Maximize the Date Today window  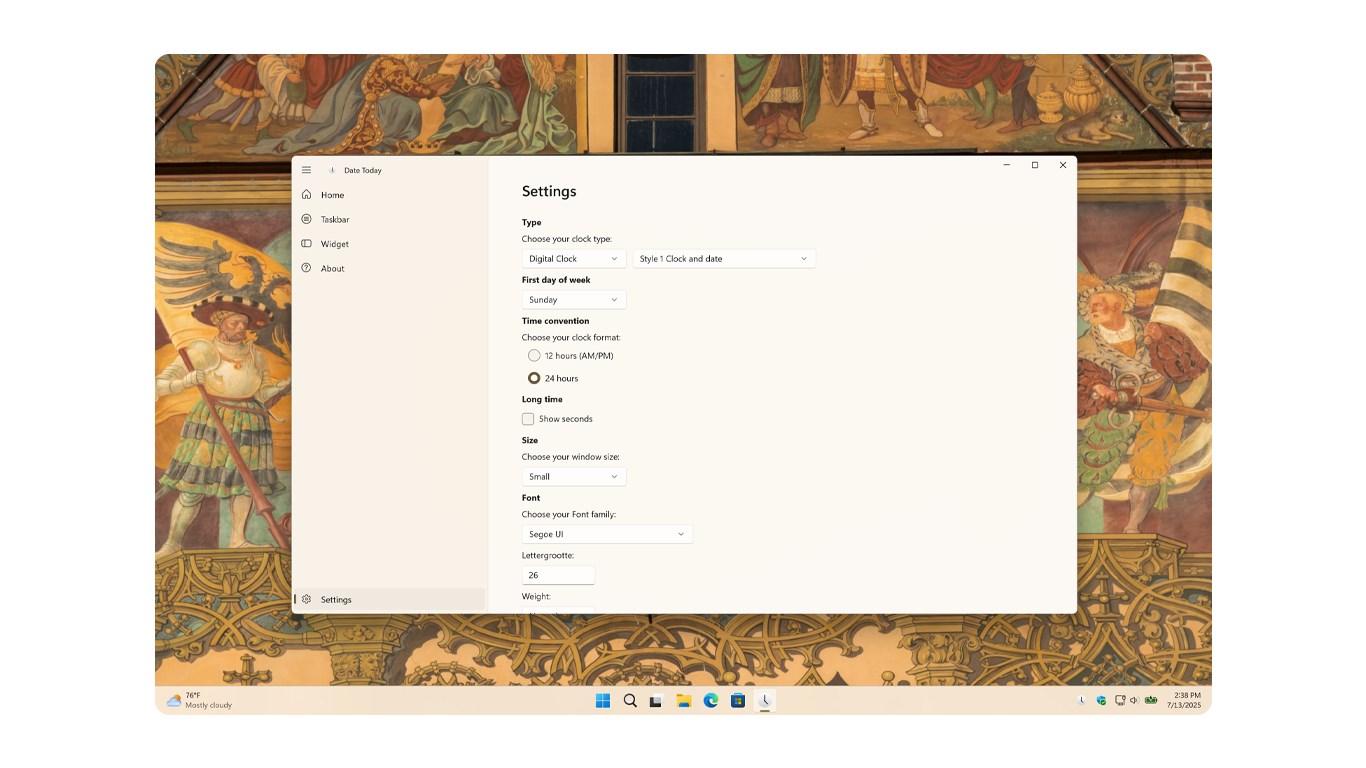pyautogui.click(x=1034, y=165)
